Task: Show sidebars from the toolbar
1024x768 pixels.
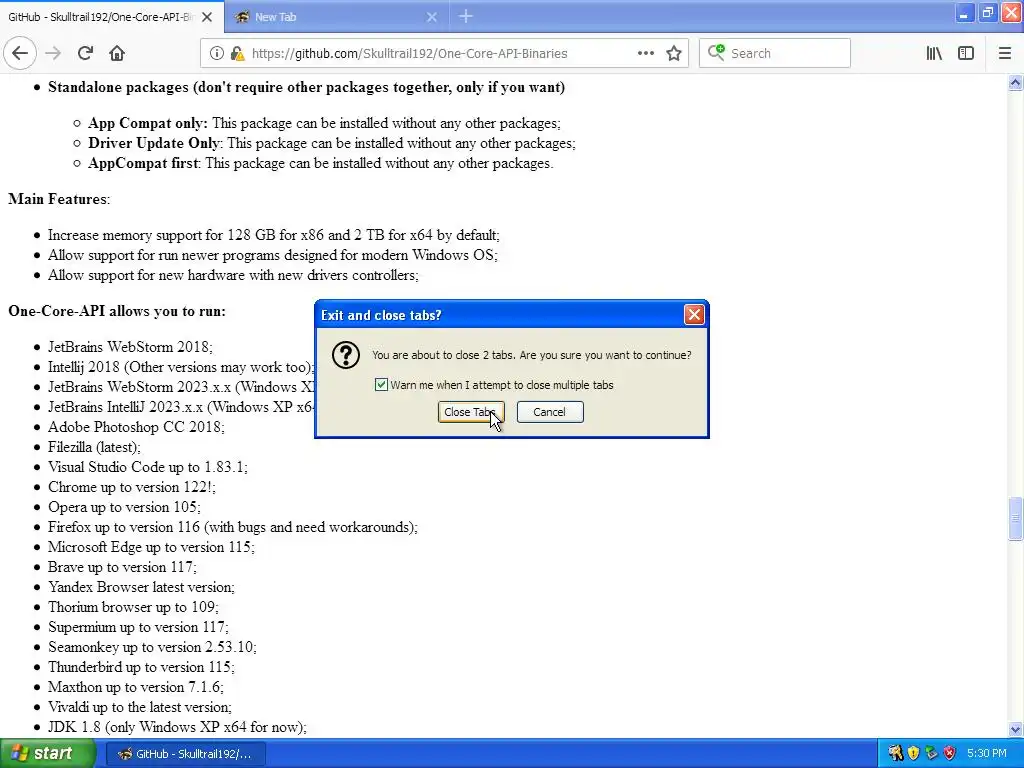Action: (965, 54)
